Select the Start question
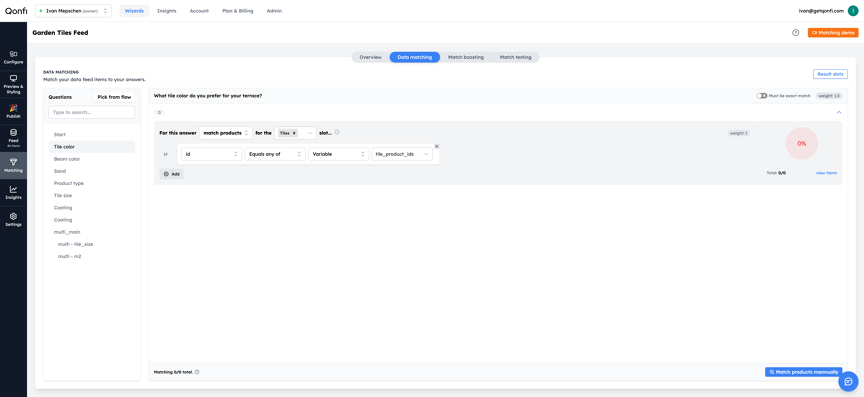 coord(91,135)
